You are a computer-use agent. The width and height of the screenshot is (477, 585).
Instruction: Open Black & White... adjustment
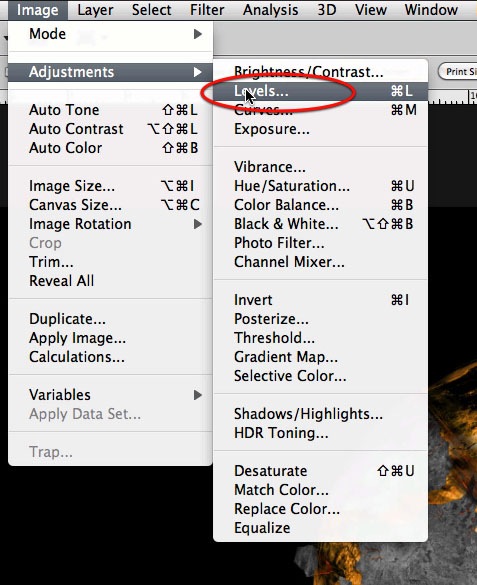(x=320, y=224)
